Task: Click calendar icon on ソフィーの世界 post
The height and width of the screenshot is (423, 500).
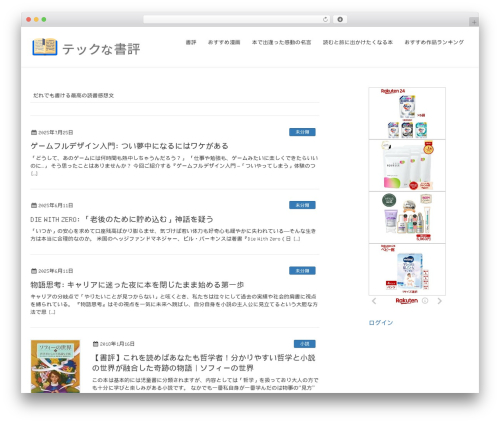Action: coord(95,344)
